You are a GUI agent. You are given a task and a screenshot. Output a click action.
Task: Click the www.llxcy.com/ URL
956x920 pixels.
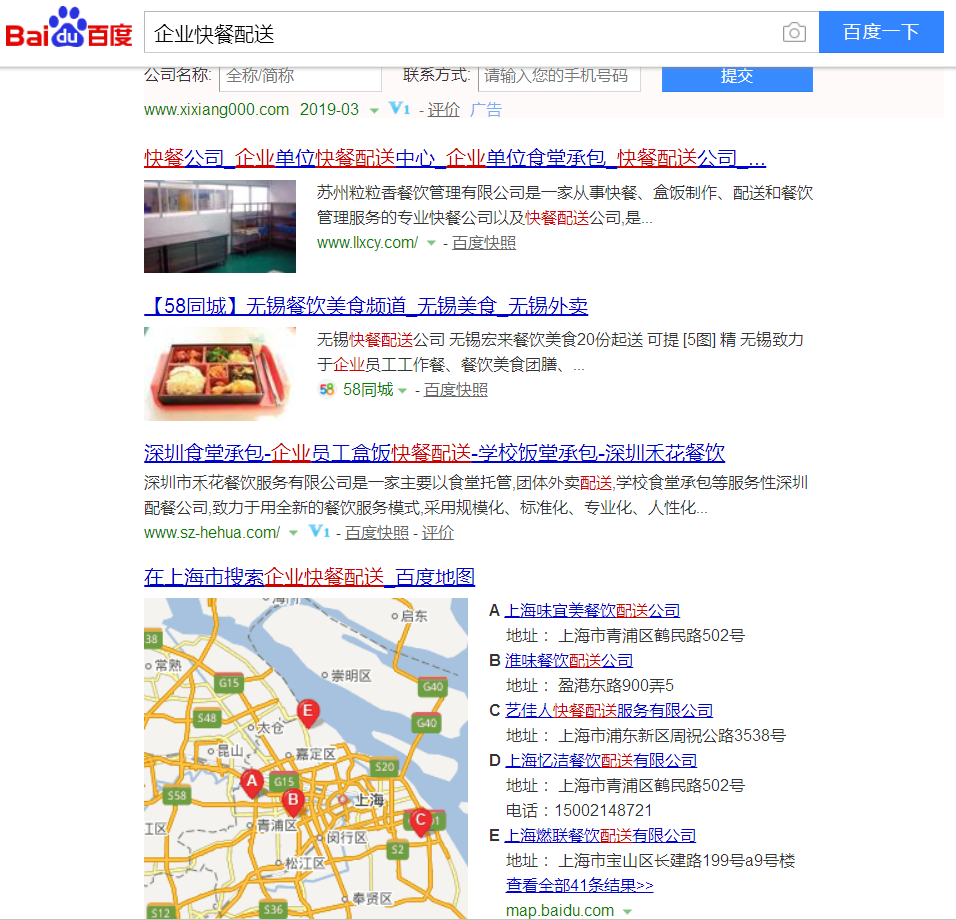[368, 243]
